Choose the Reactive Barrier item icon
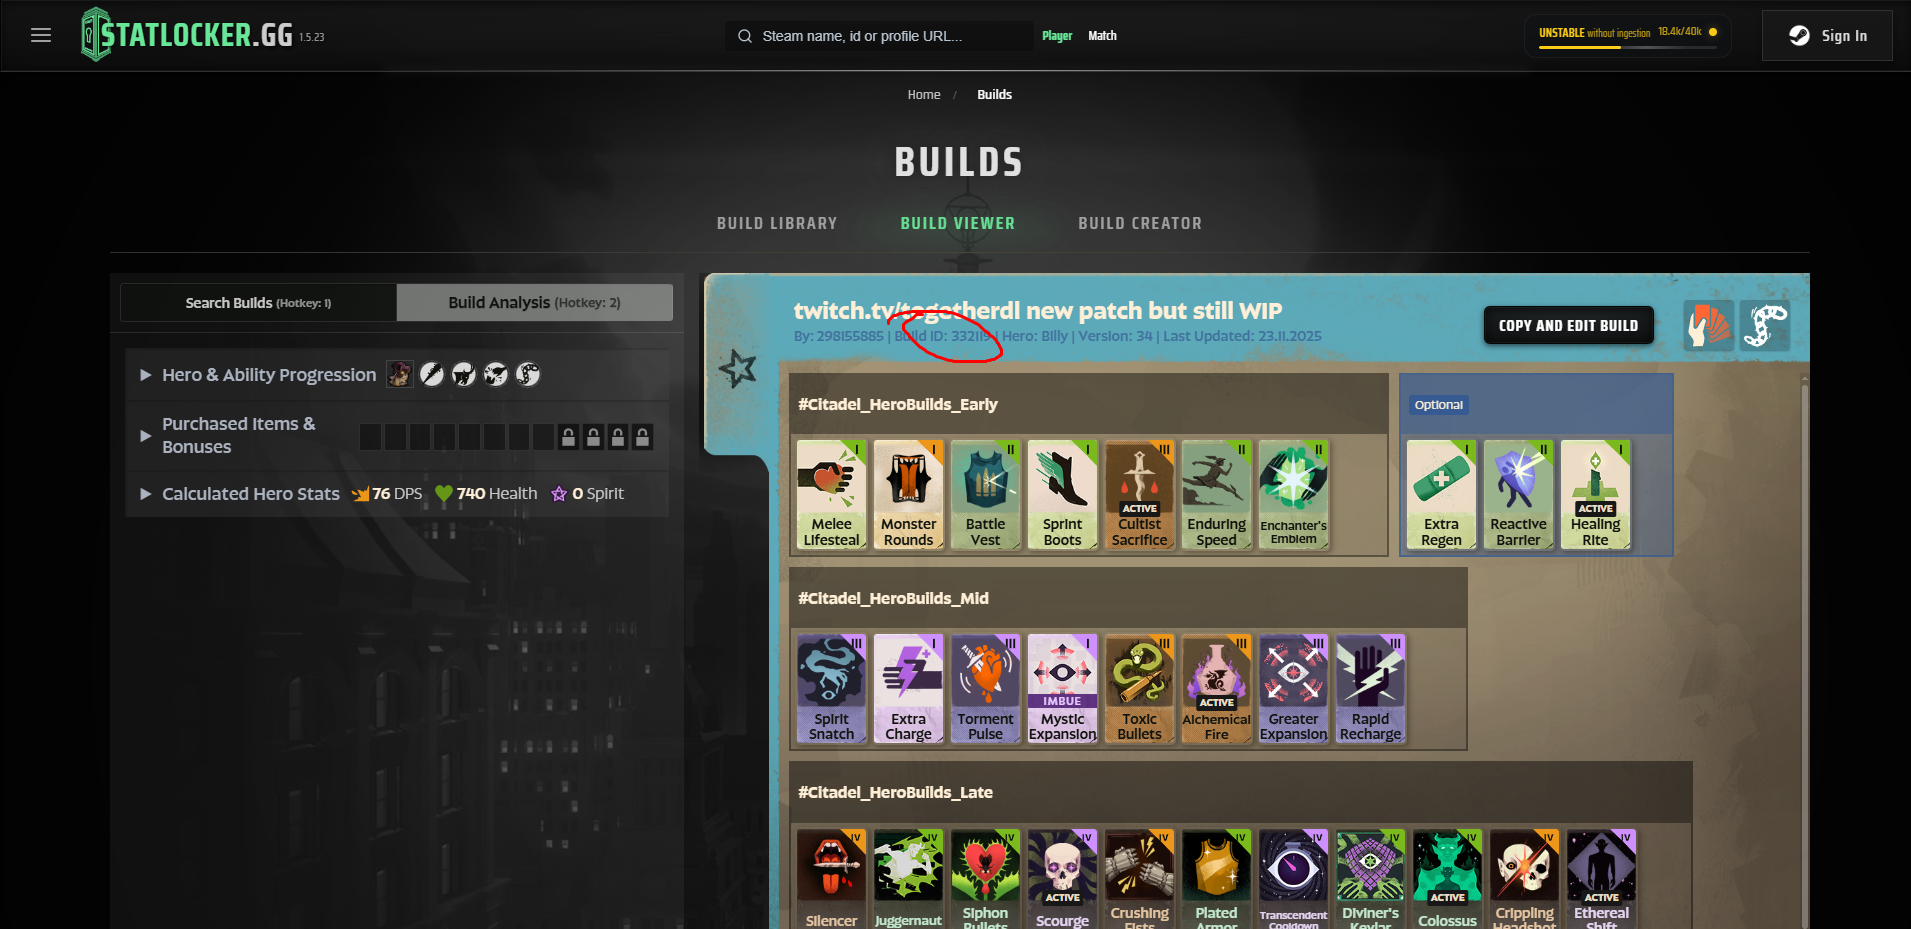 click(1518, 495)
